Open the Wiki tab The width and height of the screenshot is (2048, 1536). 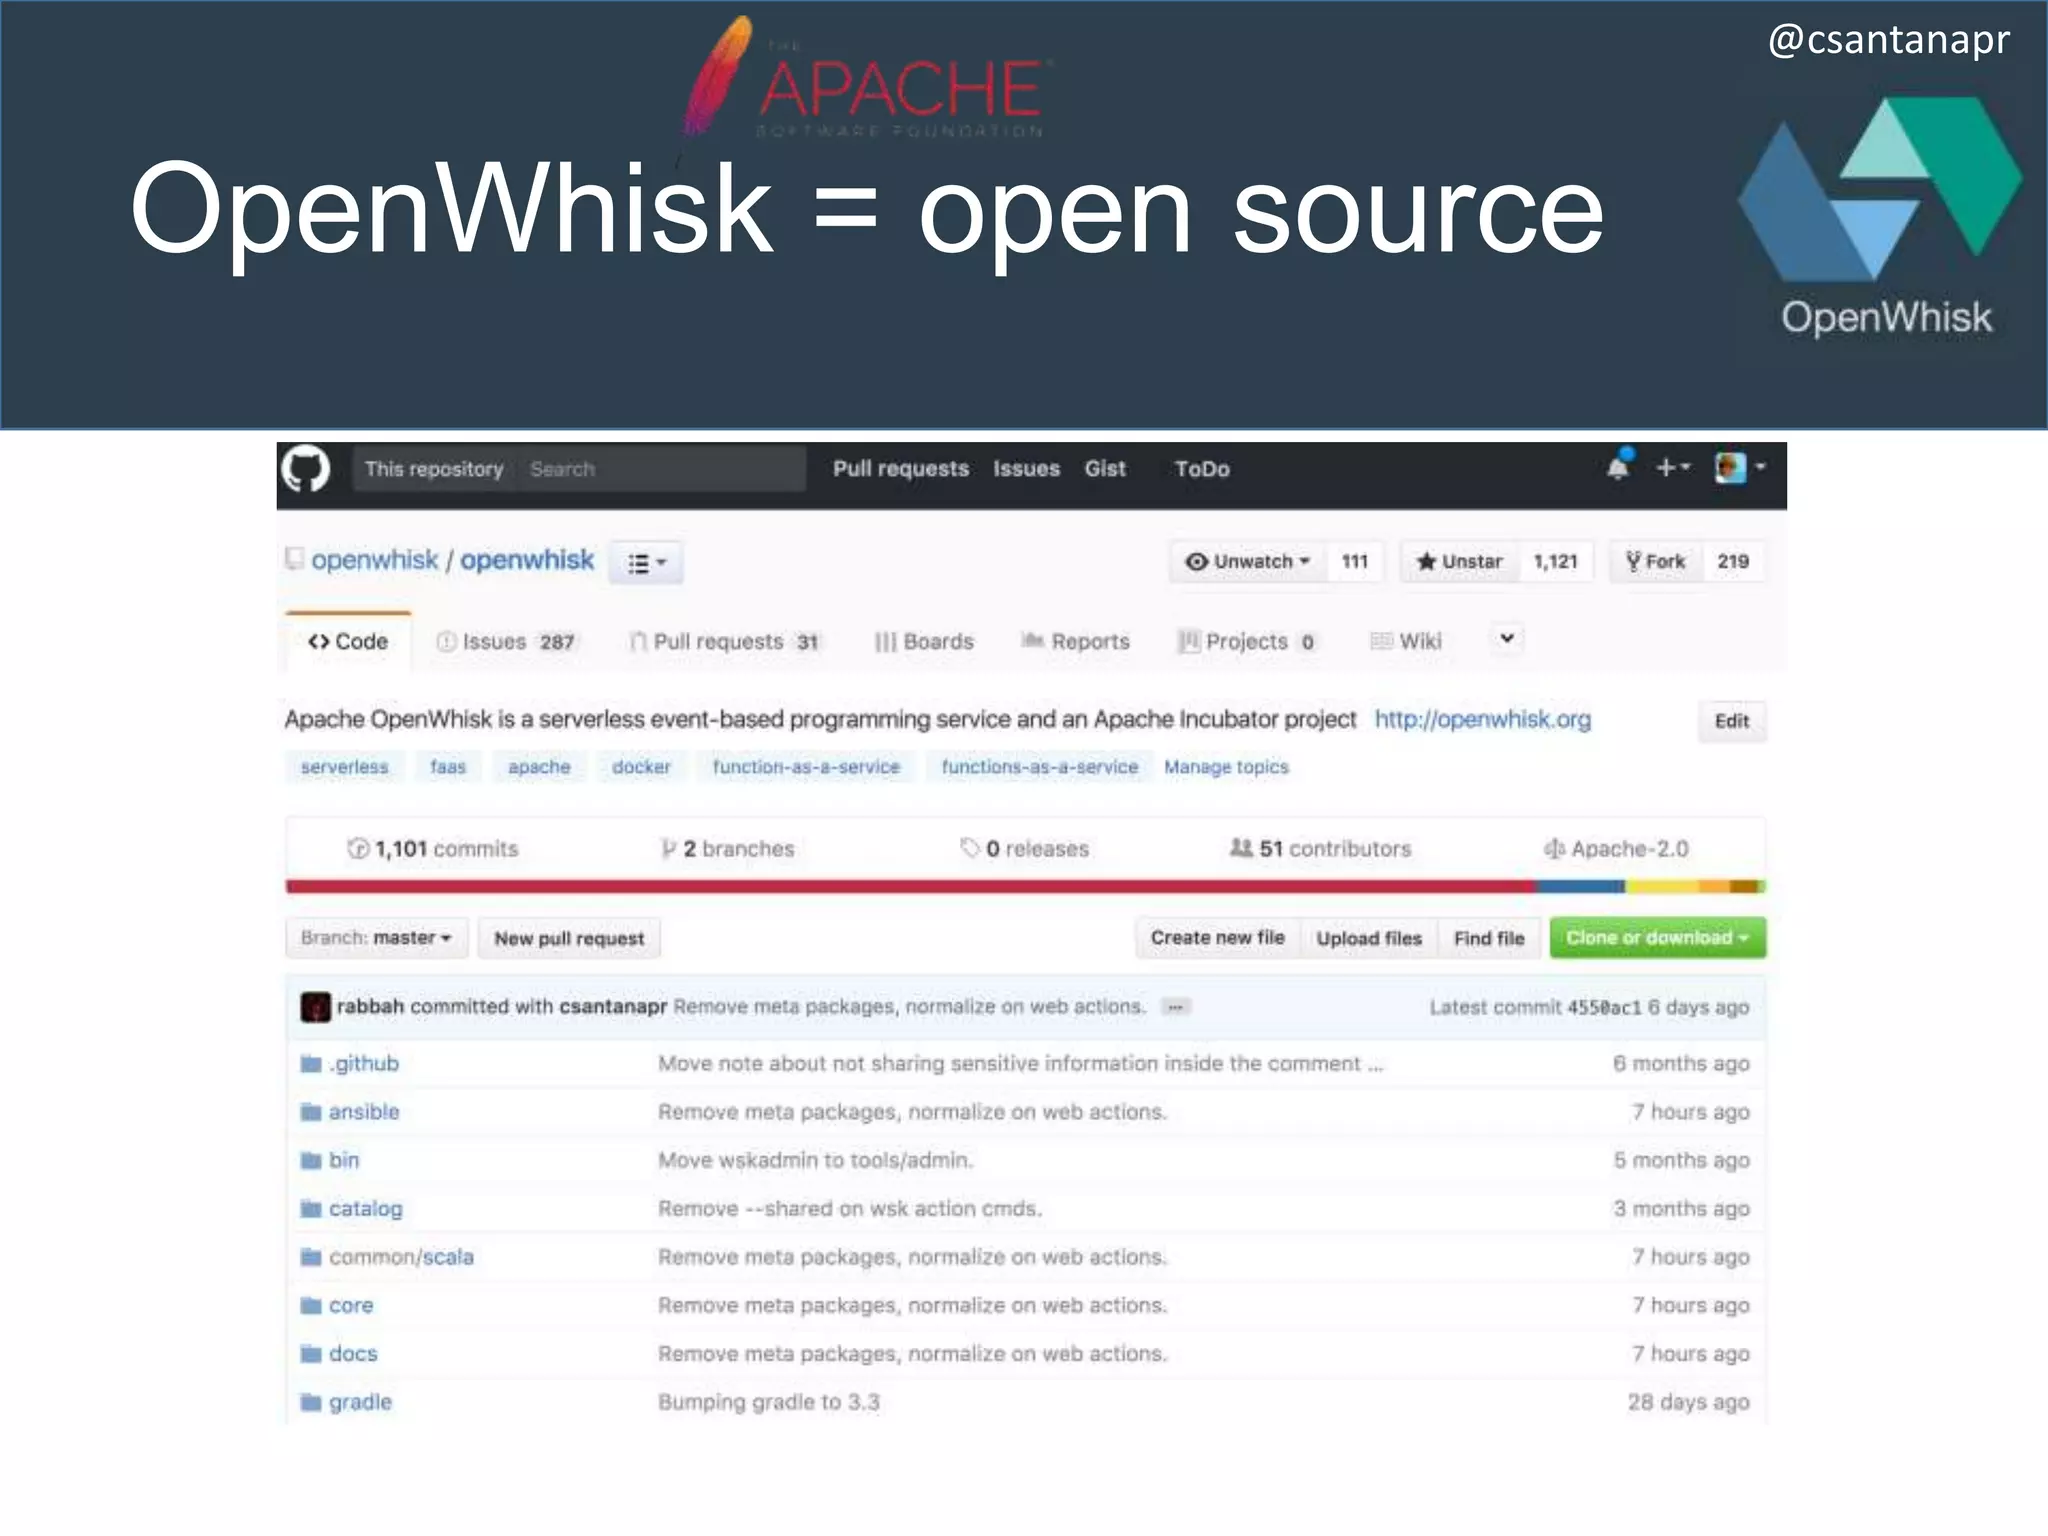(1405, 641)
